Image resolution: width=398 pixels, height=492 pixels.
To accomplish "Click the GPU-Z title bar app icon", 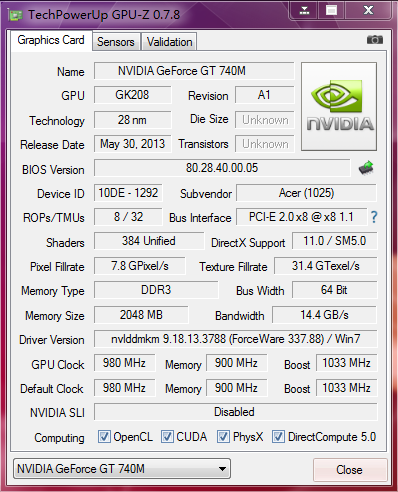I will pos(15,15).
